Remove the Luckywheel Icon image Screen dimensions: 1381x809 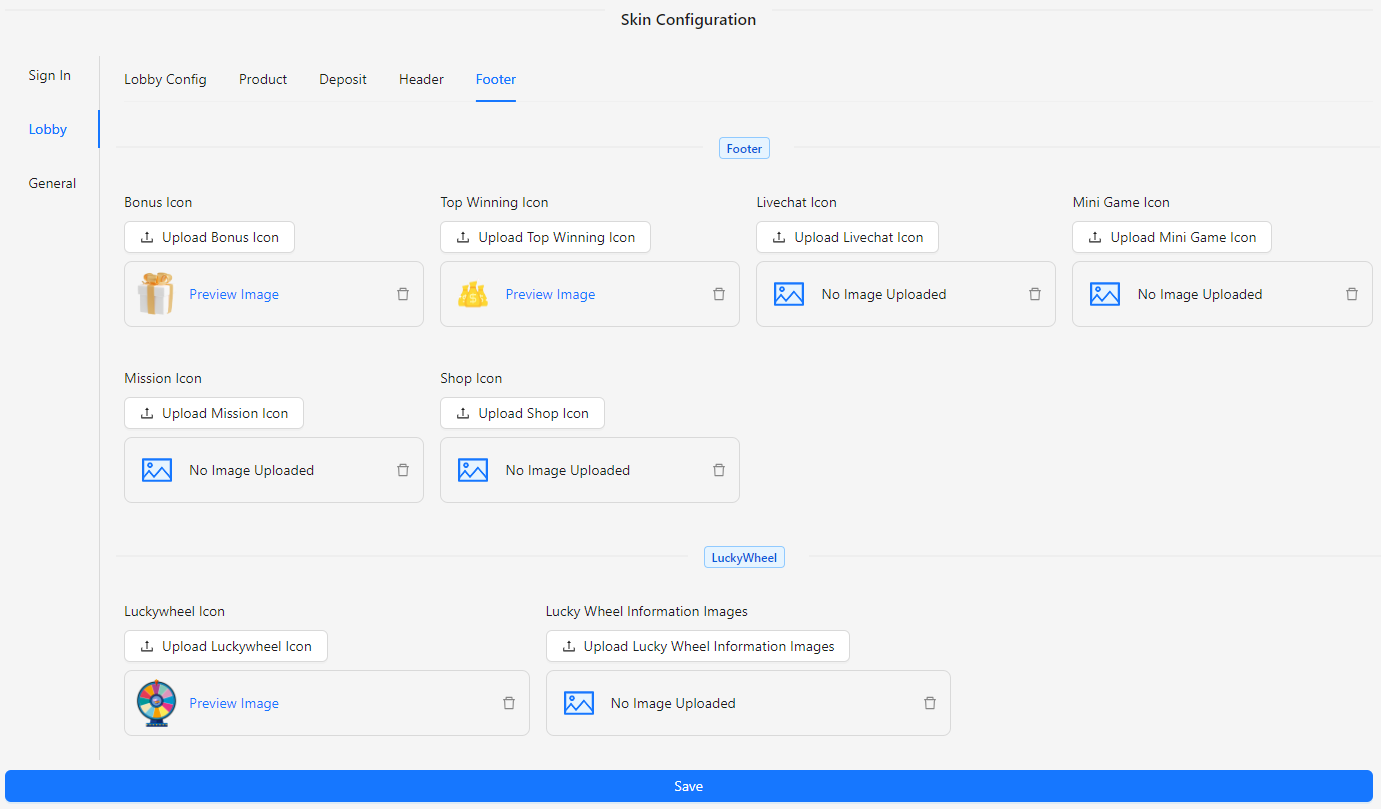tap(508, 703)
